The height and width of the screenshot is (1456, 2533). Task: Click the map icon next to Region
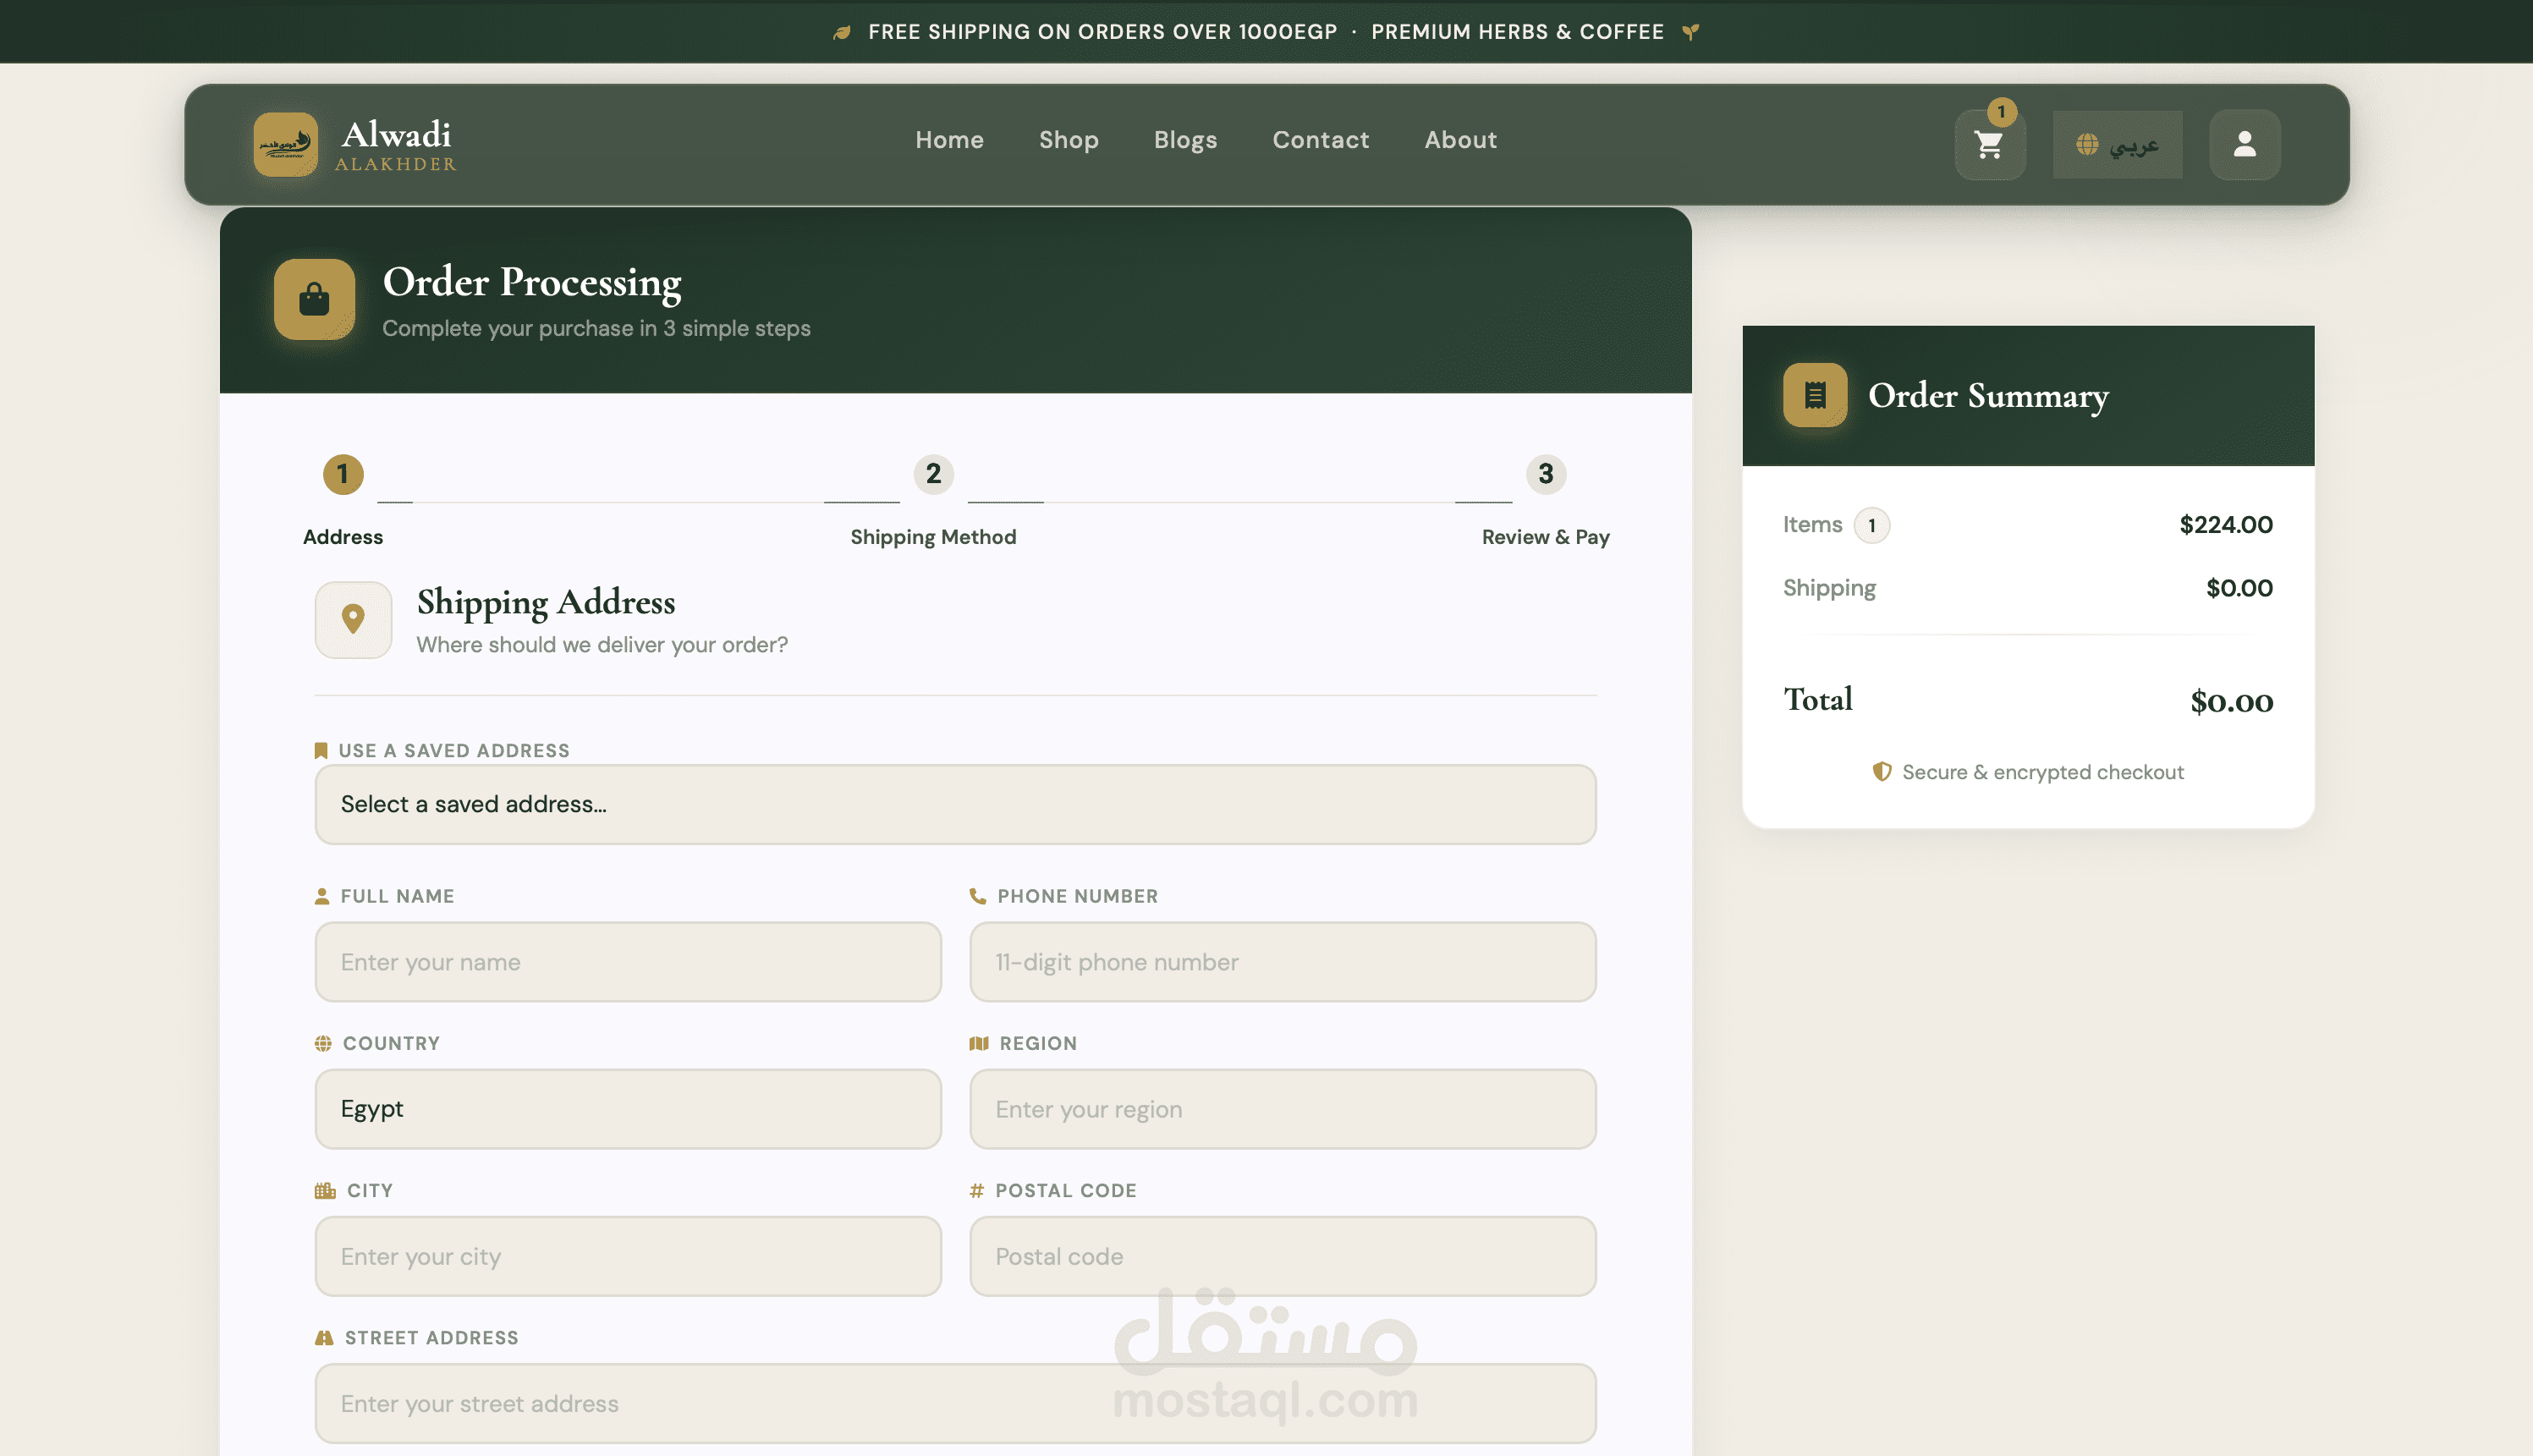coord(979,1043)
